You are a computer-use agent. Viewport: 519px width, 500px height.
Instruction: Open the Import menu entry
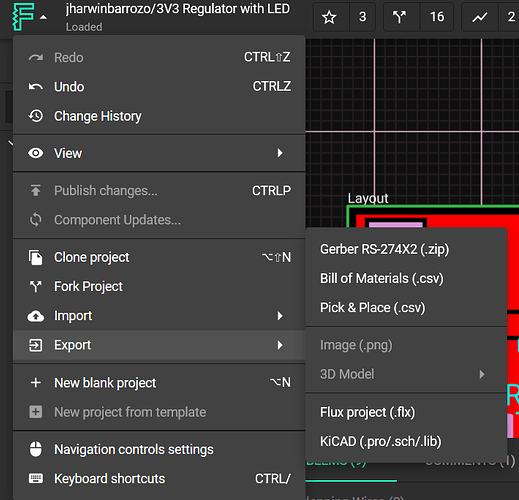click(x=159, y=316)
